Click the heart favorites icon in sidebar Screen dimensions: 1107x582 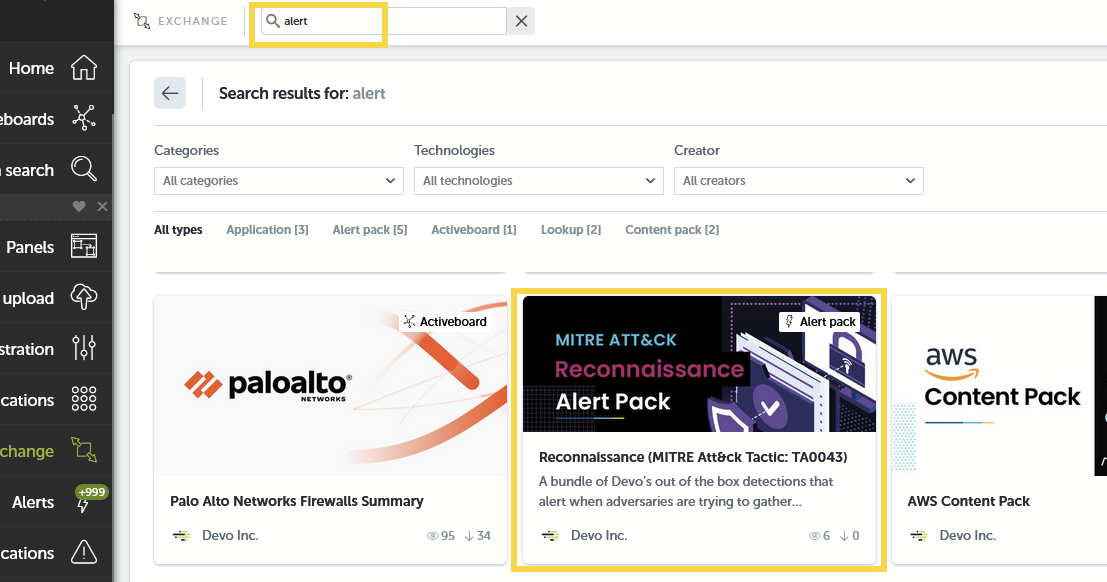(x=79, y=206)
